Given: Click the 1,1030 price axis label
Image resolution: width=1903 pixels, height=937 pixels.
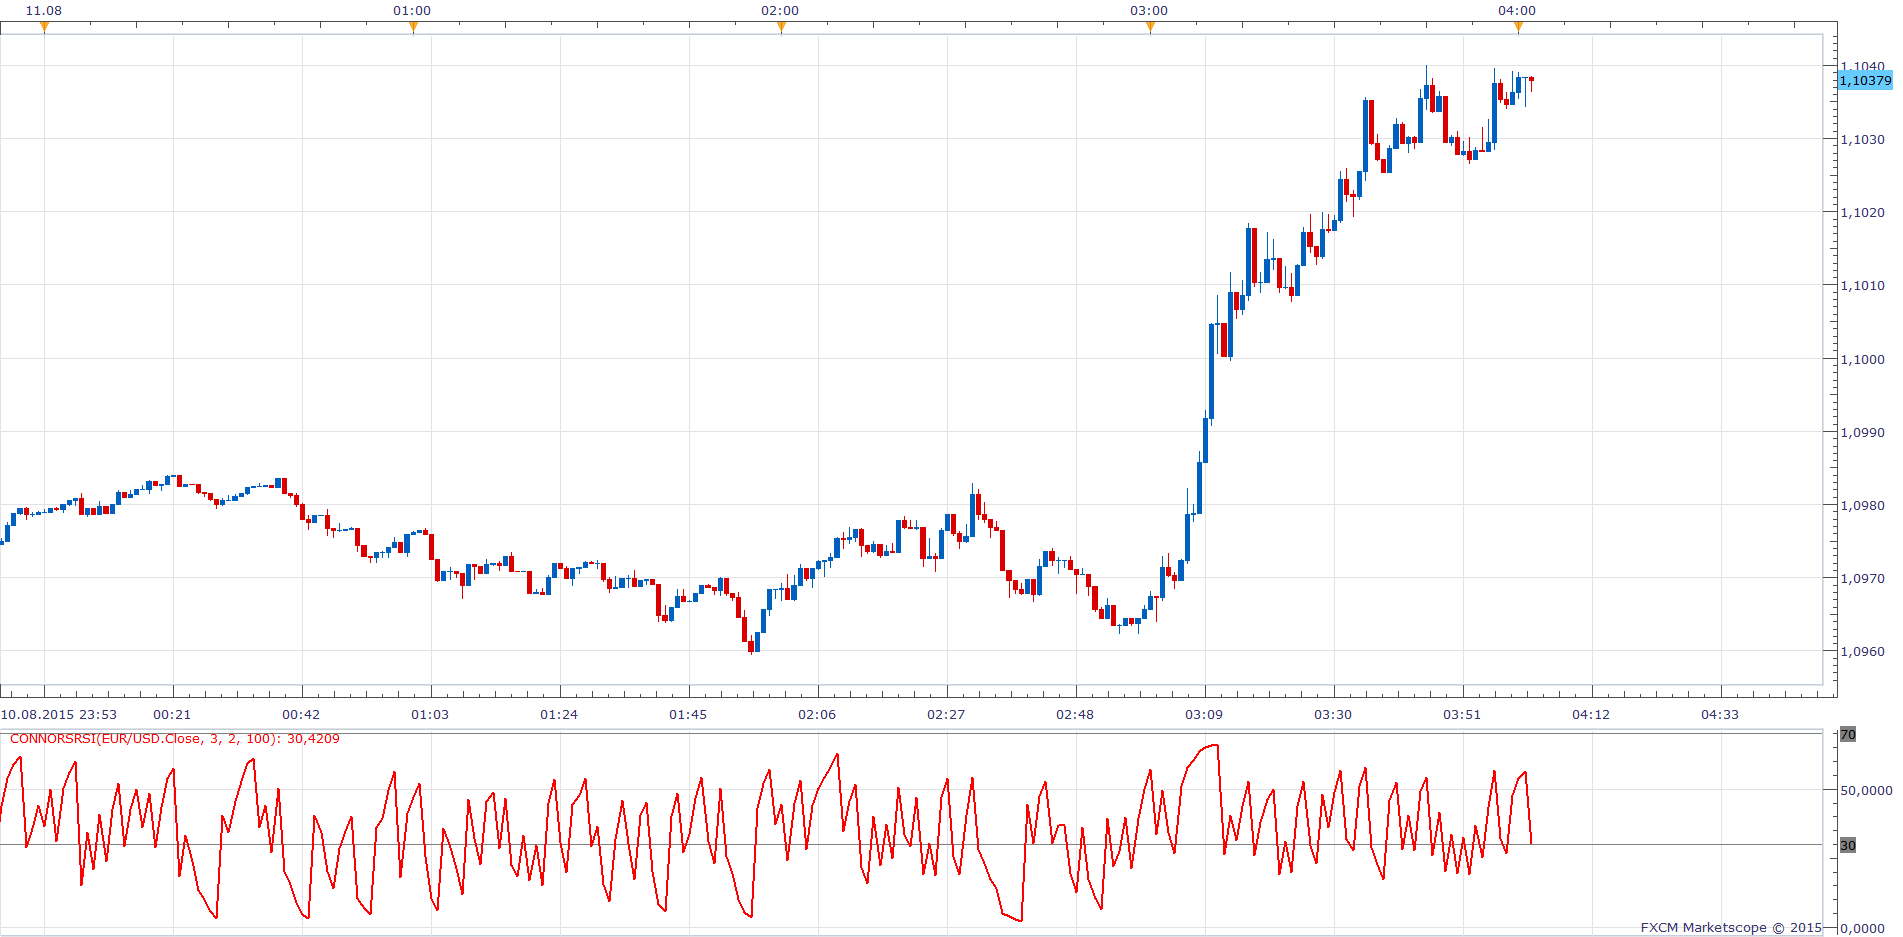Looking at the screenshot, I should [x=1862, y=139].
